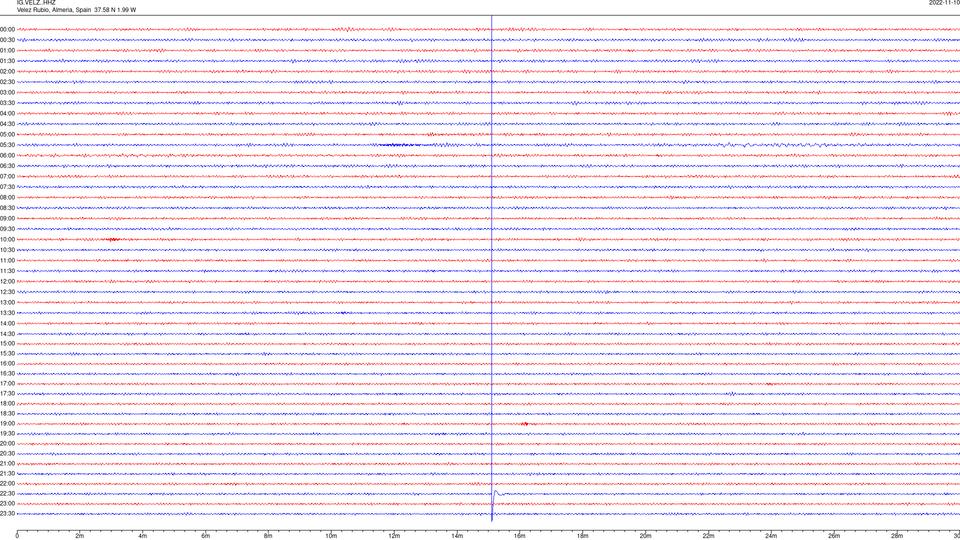This screenshot has width=960, height=540.
Task: Click the 18:30 time label
Action: 7,414
